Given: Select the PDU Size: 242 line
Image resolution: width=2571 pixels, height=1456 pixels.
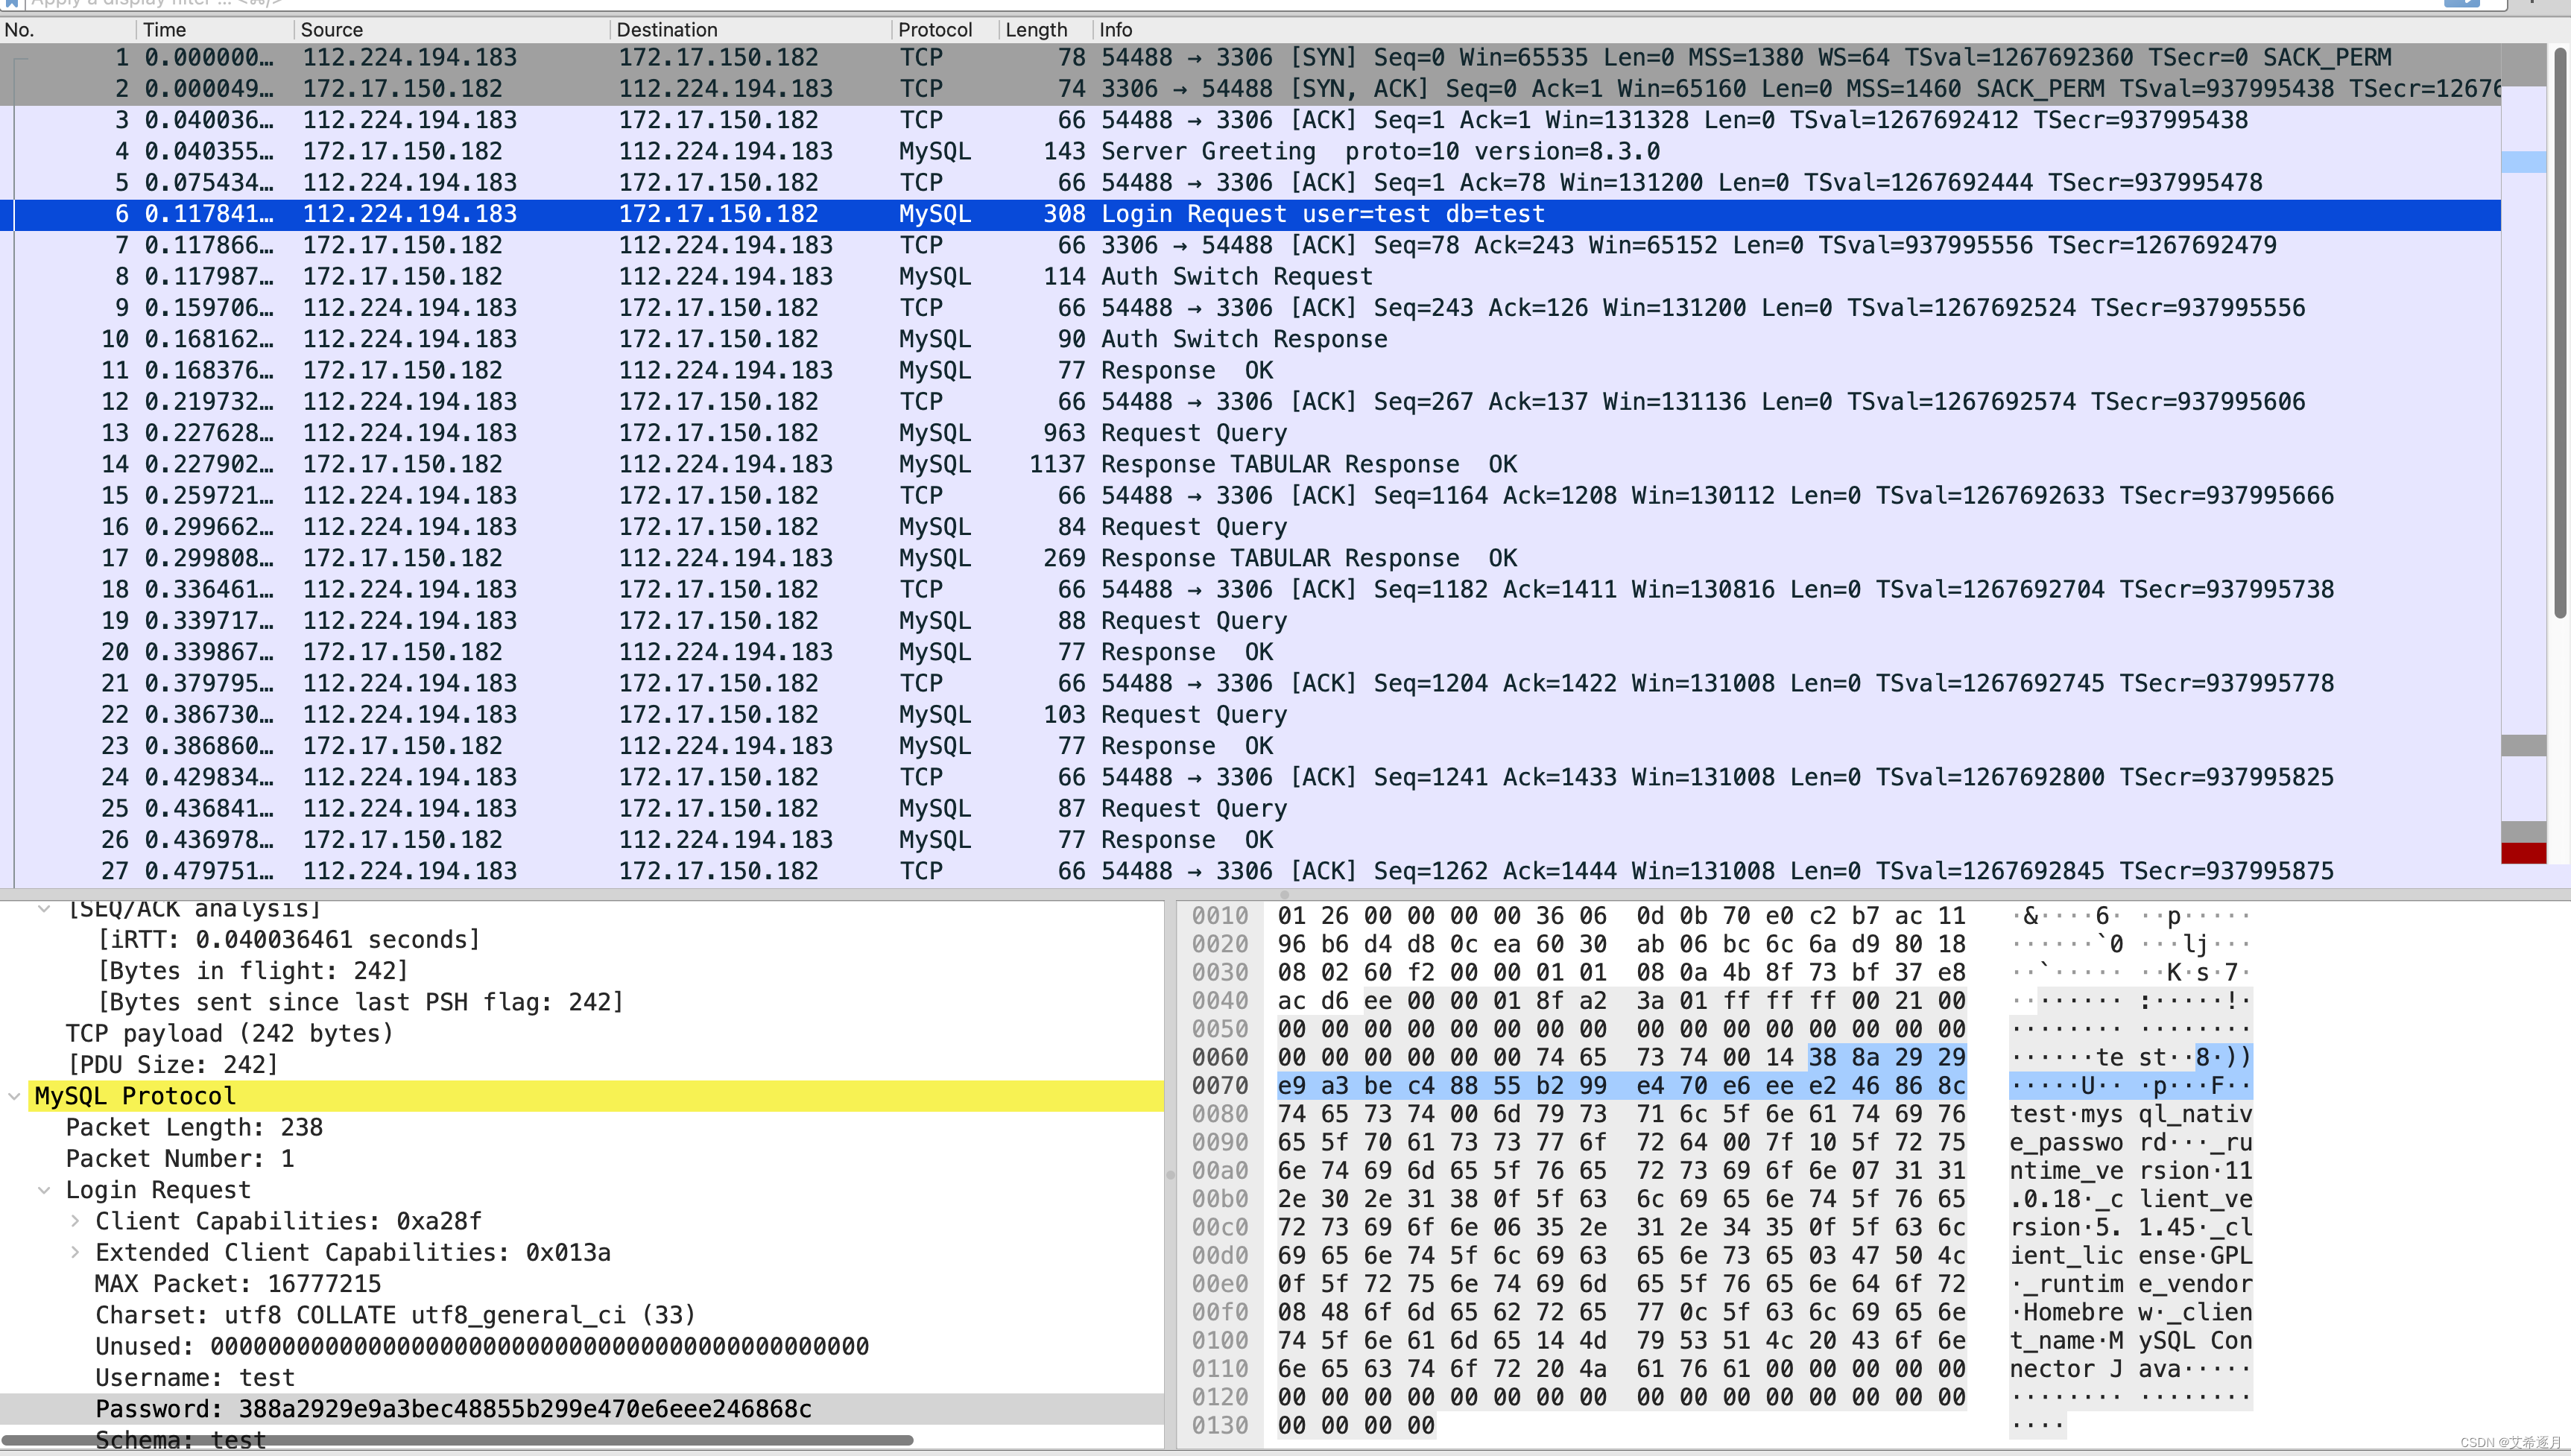Looking at the screenshot, I should tap(582, 1065).
